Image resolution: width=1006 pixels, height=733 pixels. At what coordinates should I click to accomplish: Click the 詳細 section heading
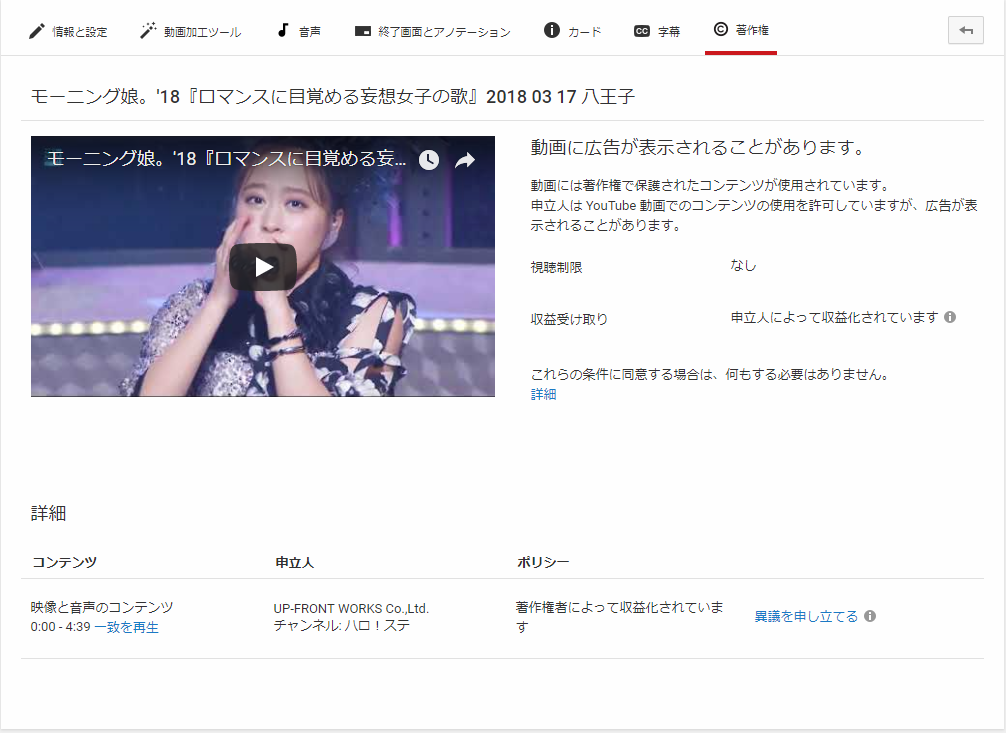click(x=49, y=513)
